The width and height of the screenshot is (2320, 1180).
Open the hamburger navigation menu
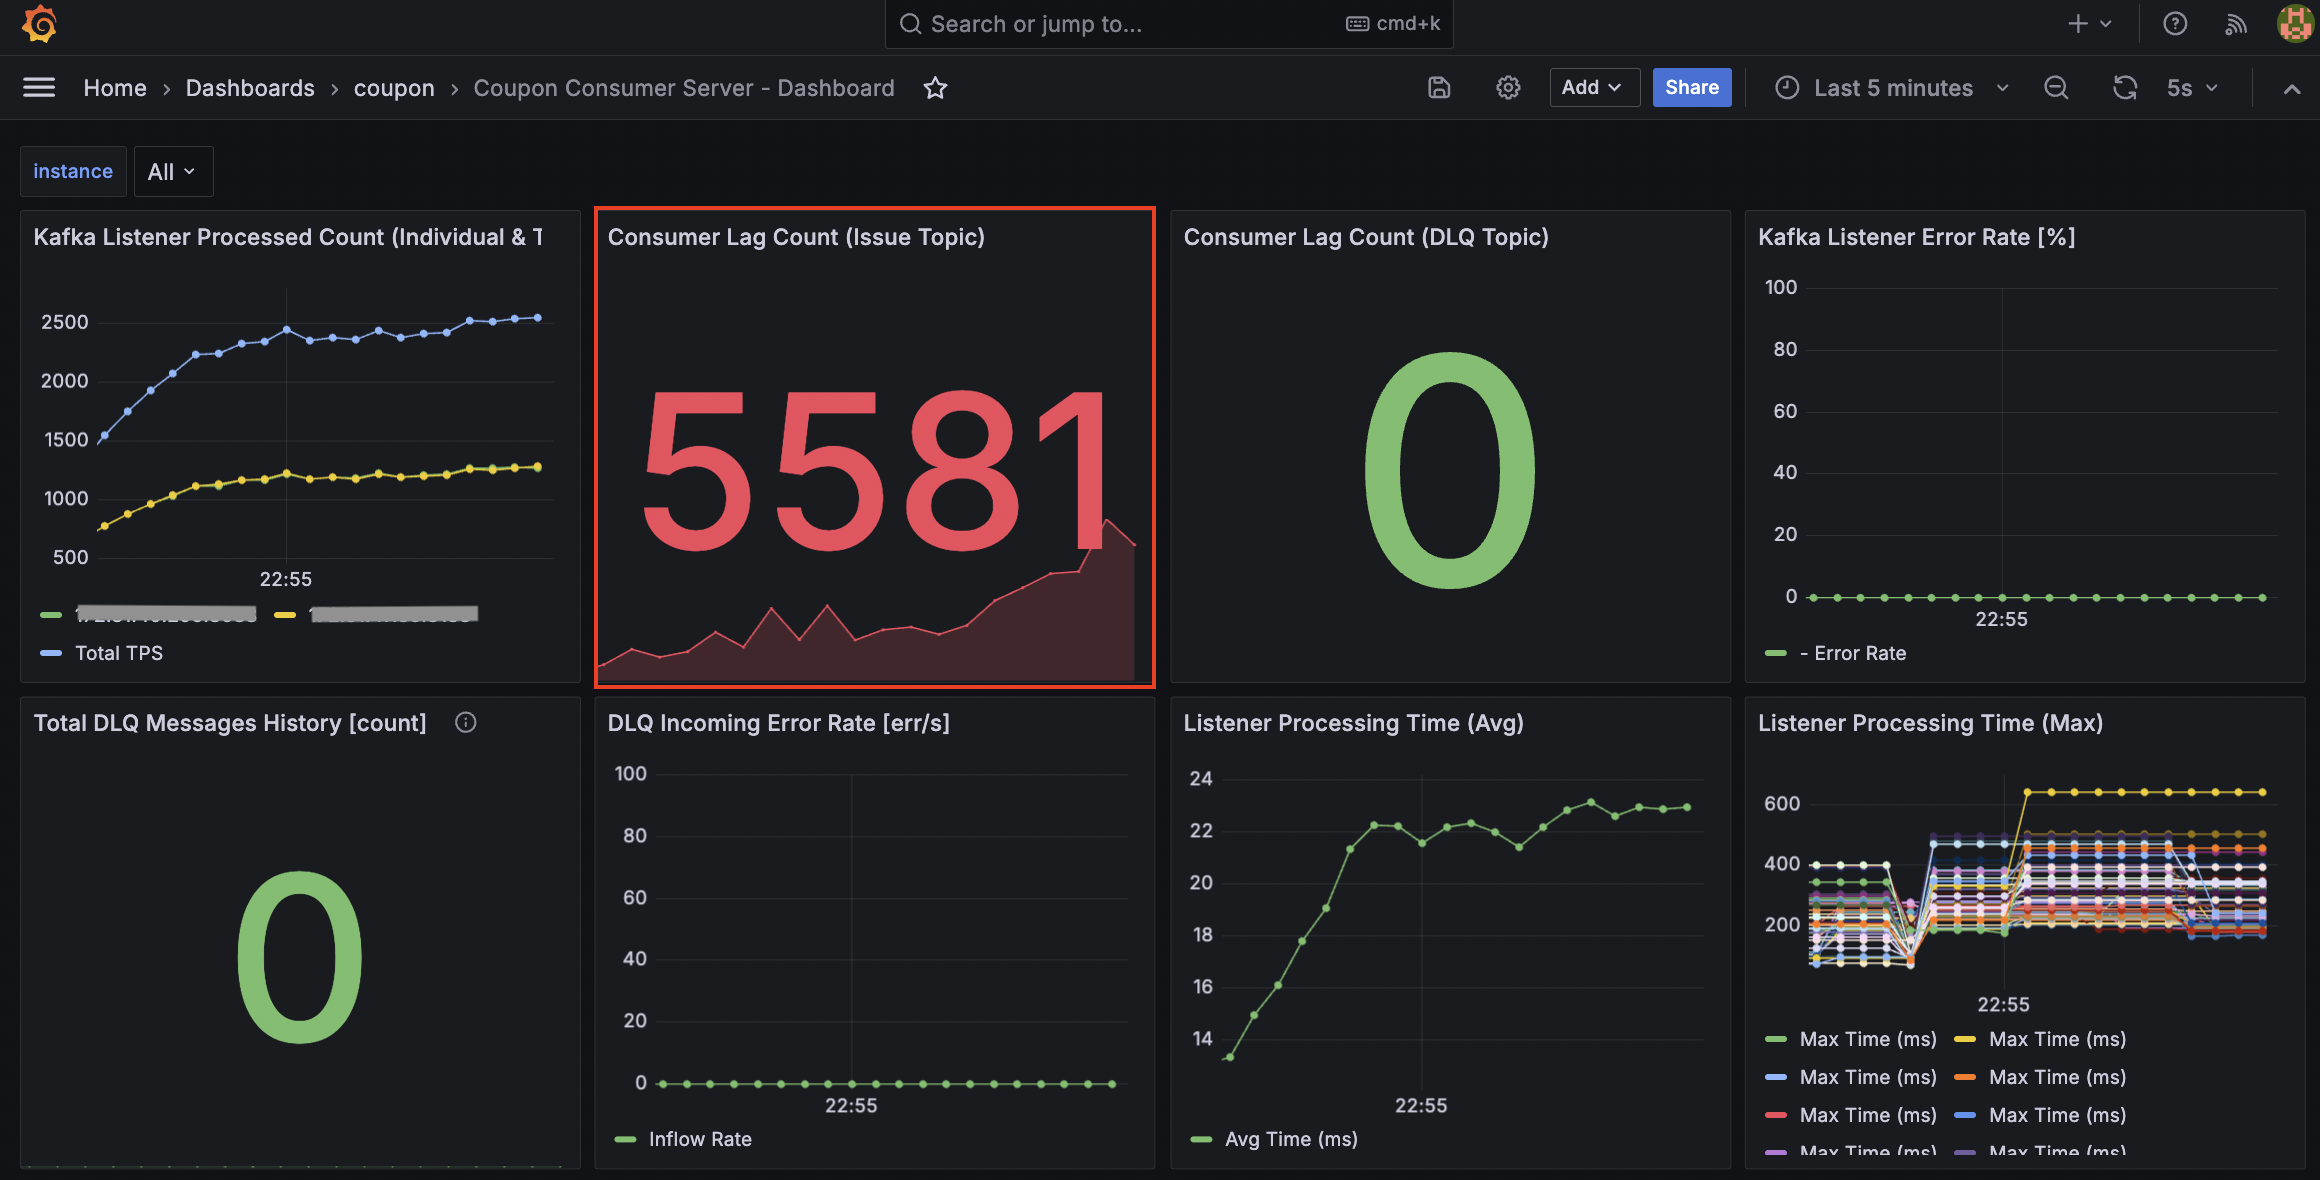tap(39, 88)
